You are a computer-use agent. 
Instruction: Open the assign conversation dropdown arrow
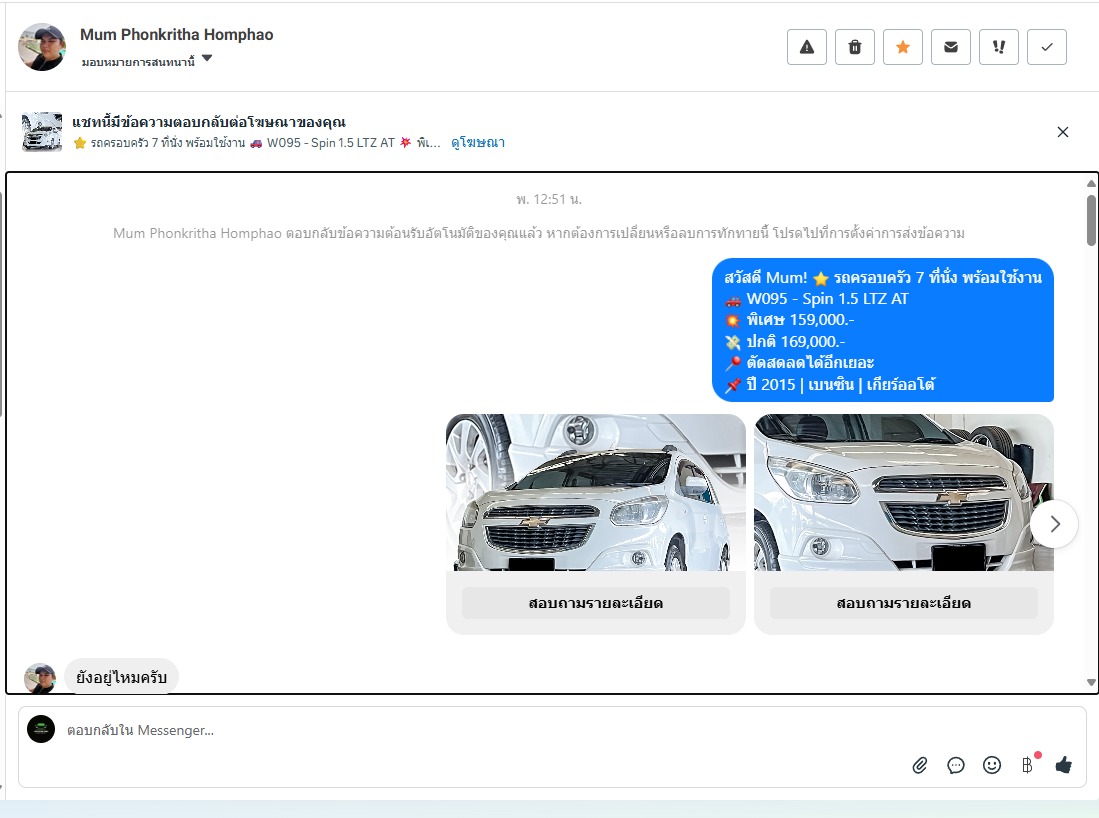tap(207, 58)
